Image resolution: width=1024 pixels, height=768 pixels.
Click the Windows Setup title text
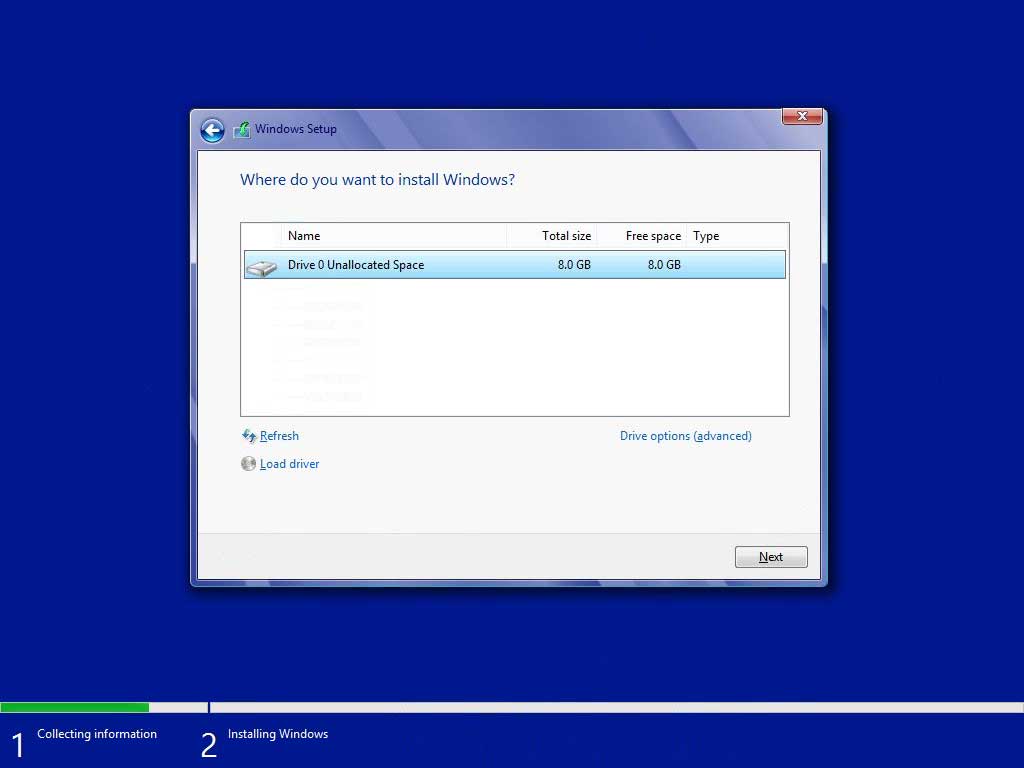(x=296, y=129)
